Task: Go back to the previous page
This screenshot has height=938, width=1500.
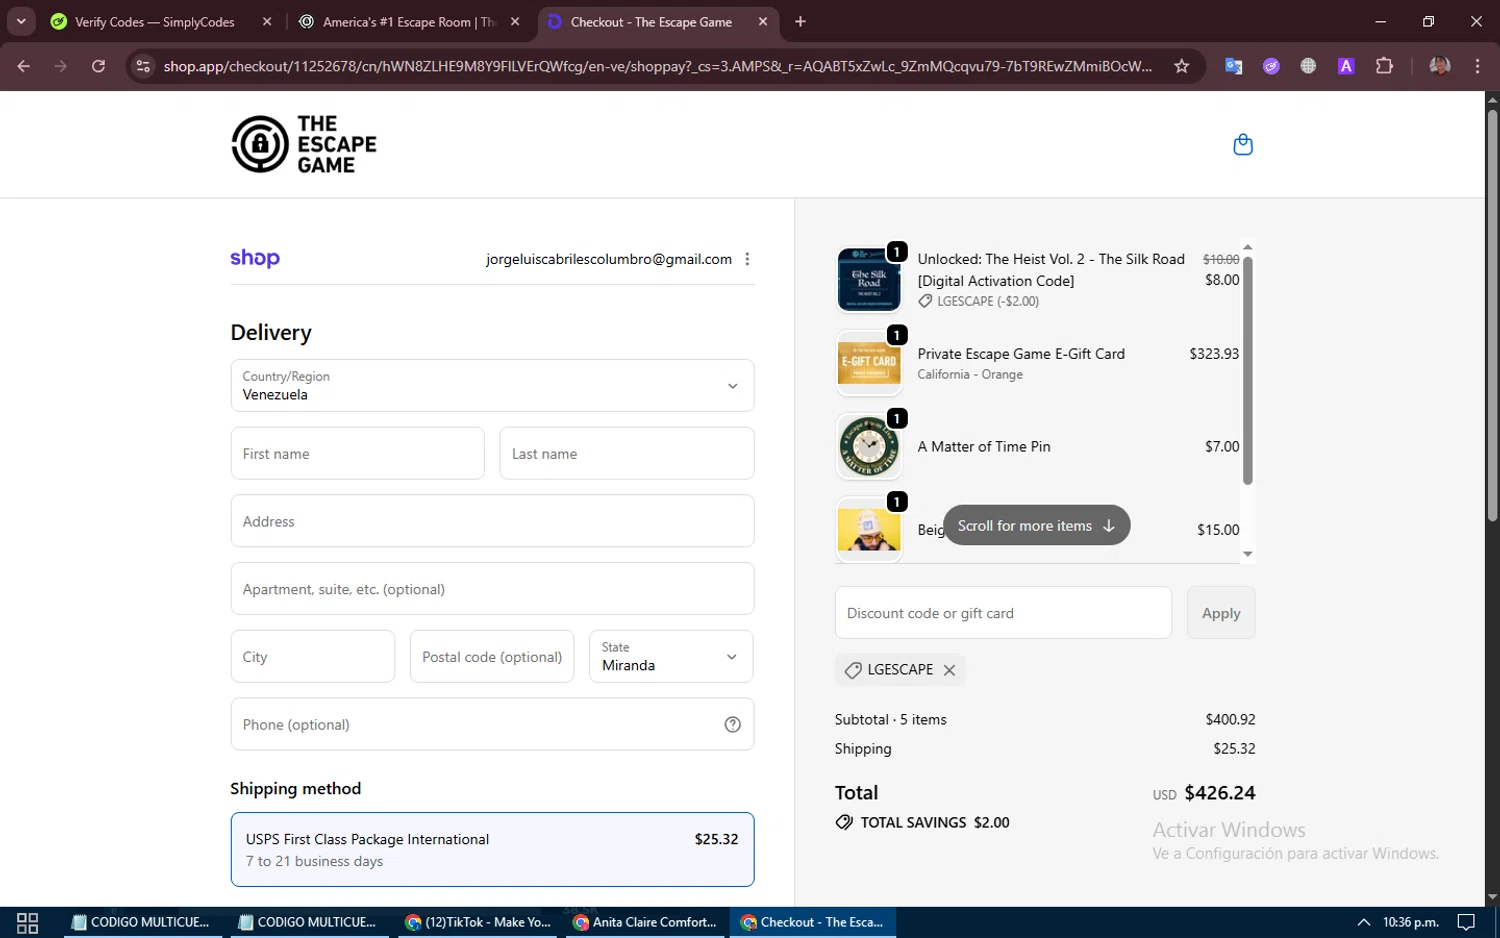Action: [x=24, y=66]
